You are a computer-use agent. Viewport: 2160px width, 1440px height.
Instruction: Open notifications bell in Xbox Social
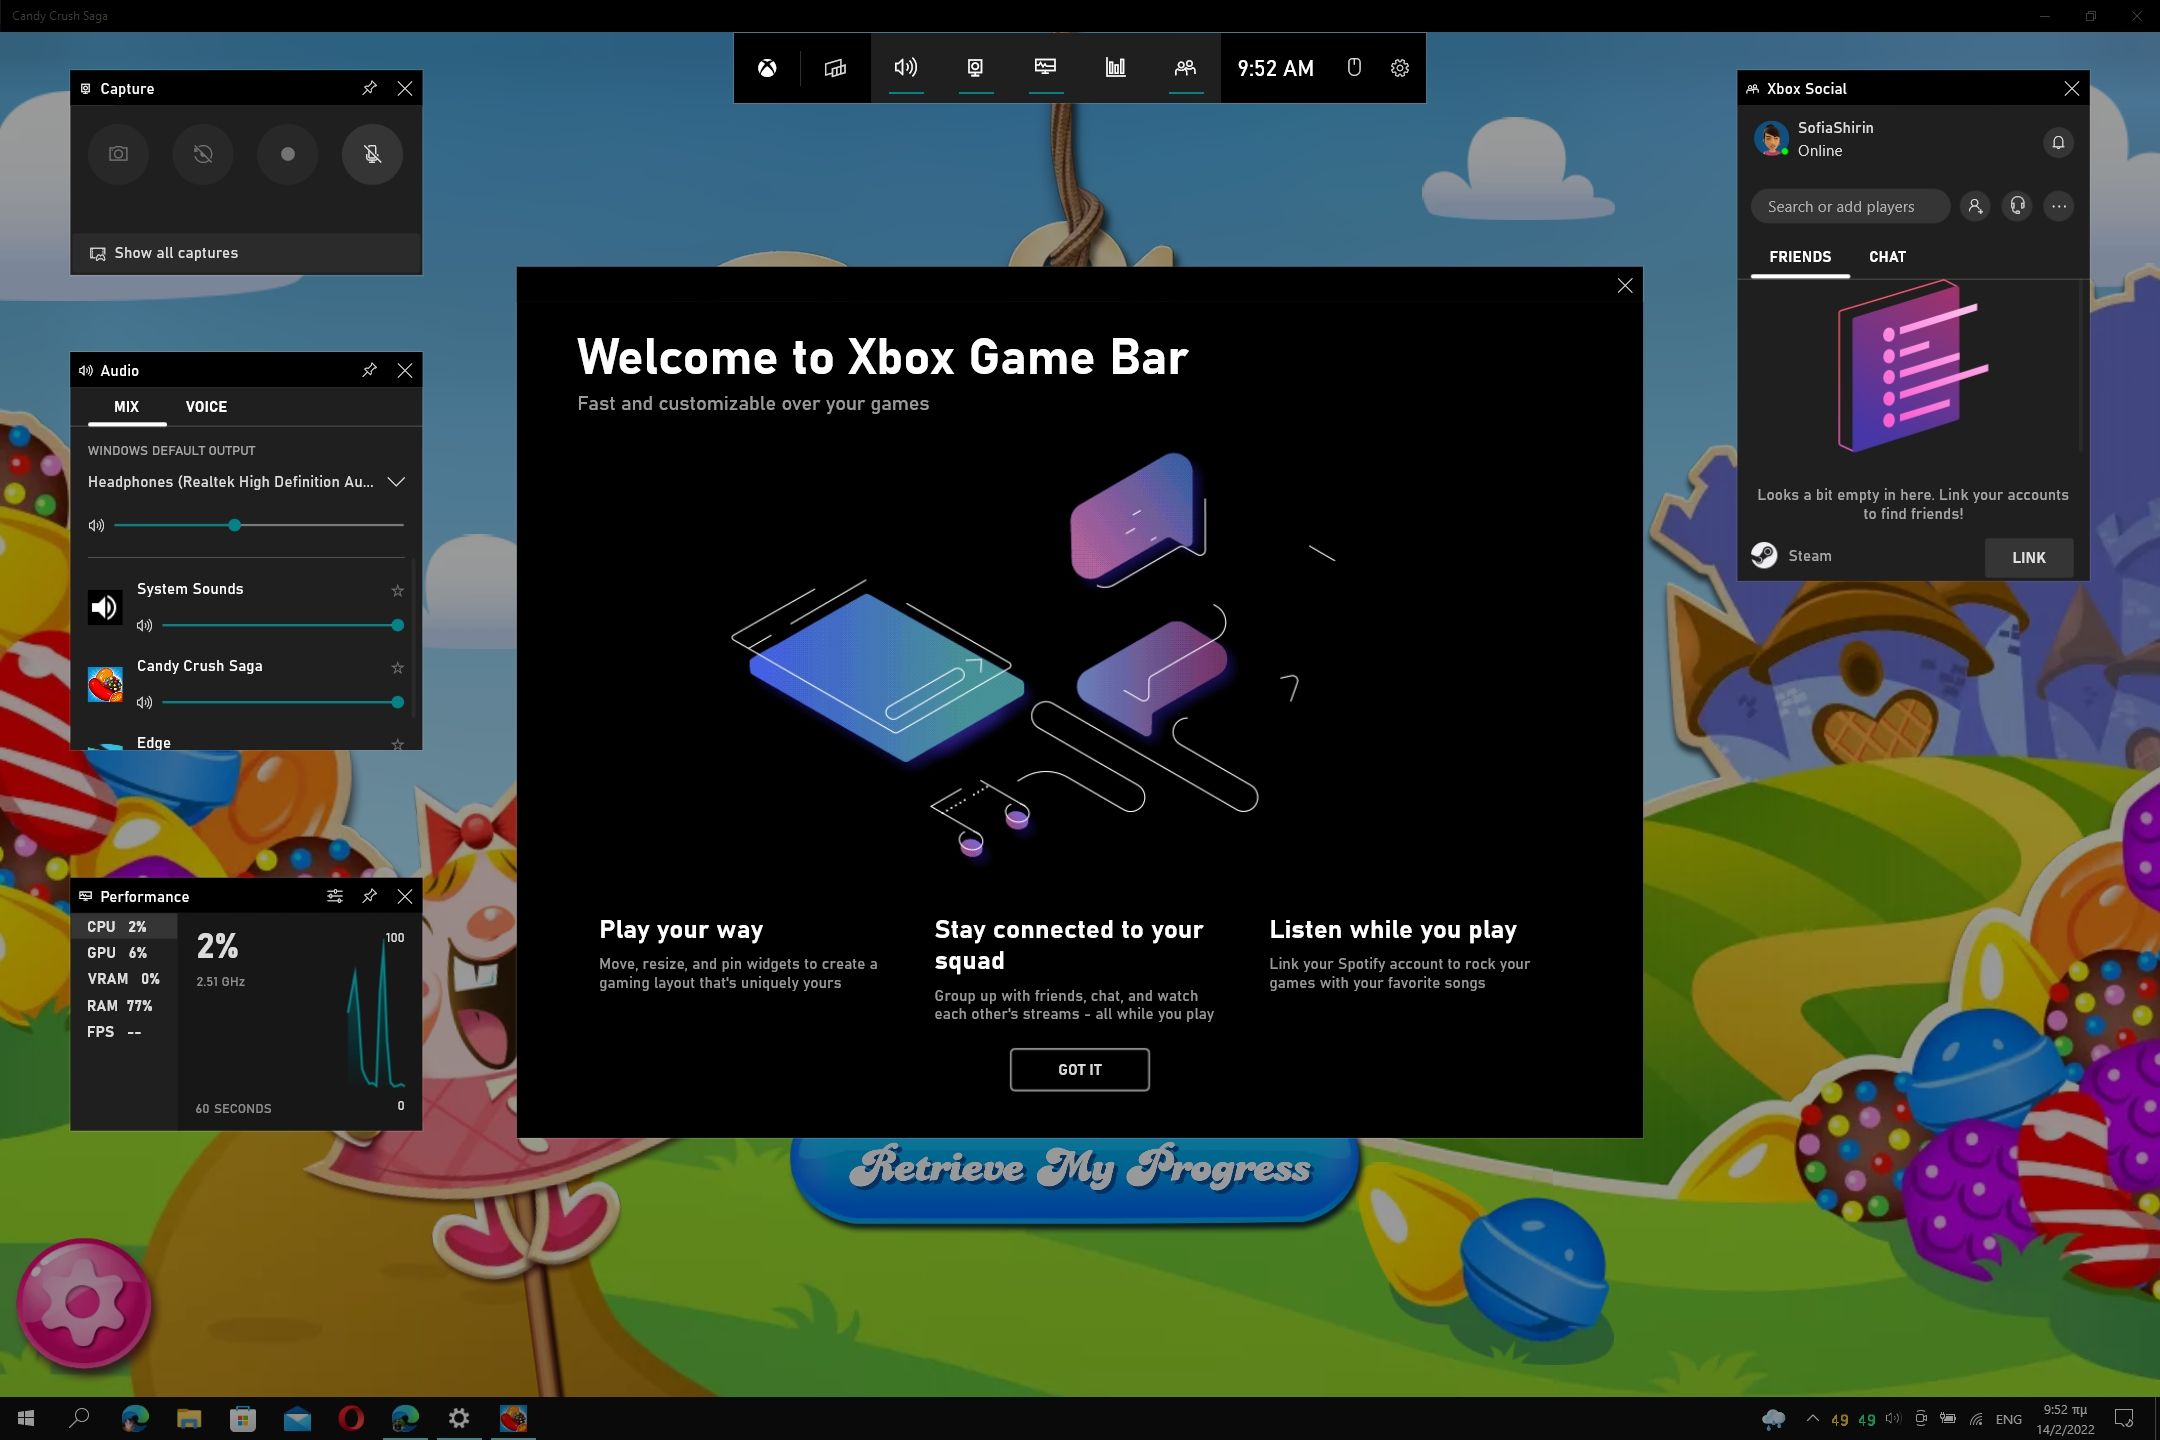tap(2058, 142)
